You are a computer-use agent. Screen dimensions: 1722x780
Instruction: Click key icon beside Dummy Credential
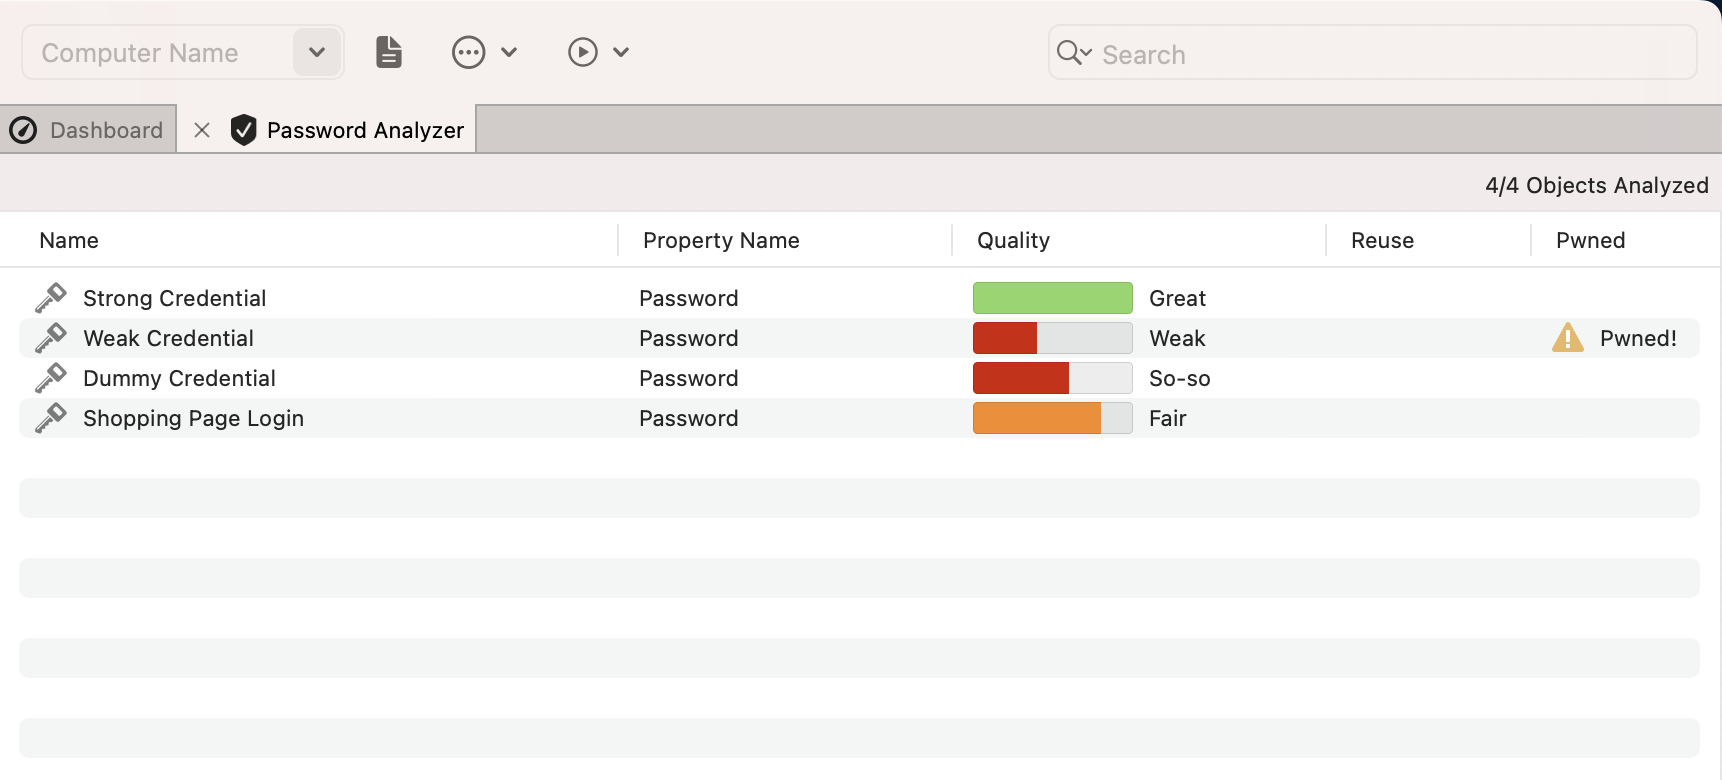50,378
